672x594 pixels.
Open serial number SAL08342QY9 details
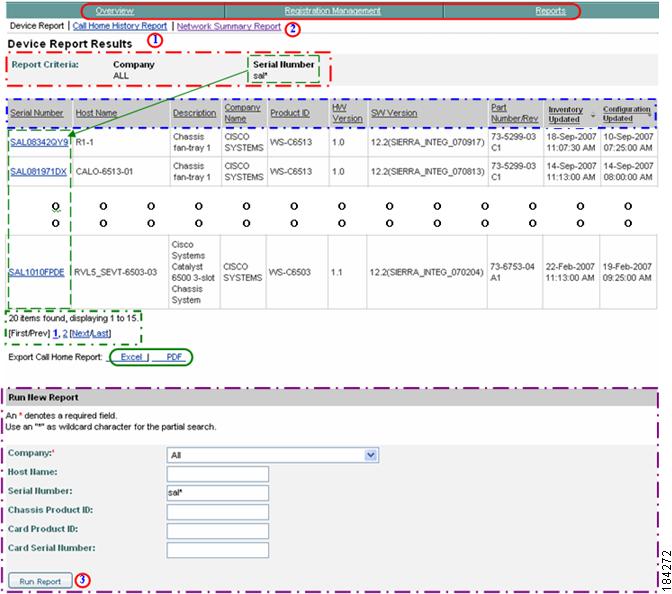(x=38, y=142)
